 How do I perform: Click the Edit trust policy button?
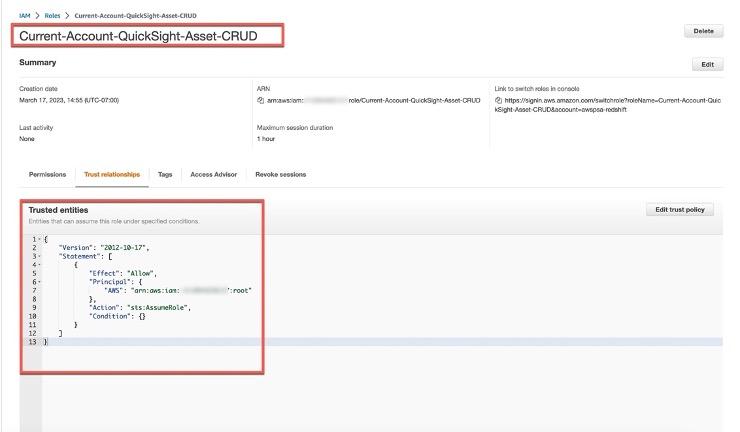(x=680, y=210)
